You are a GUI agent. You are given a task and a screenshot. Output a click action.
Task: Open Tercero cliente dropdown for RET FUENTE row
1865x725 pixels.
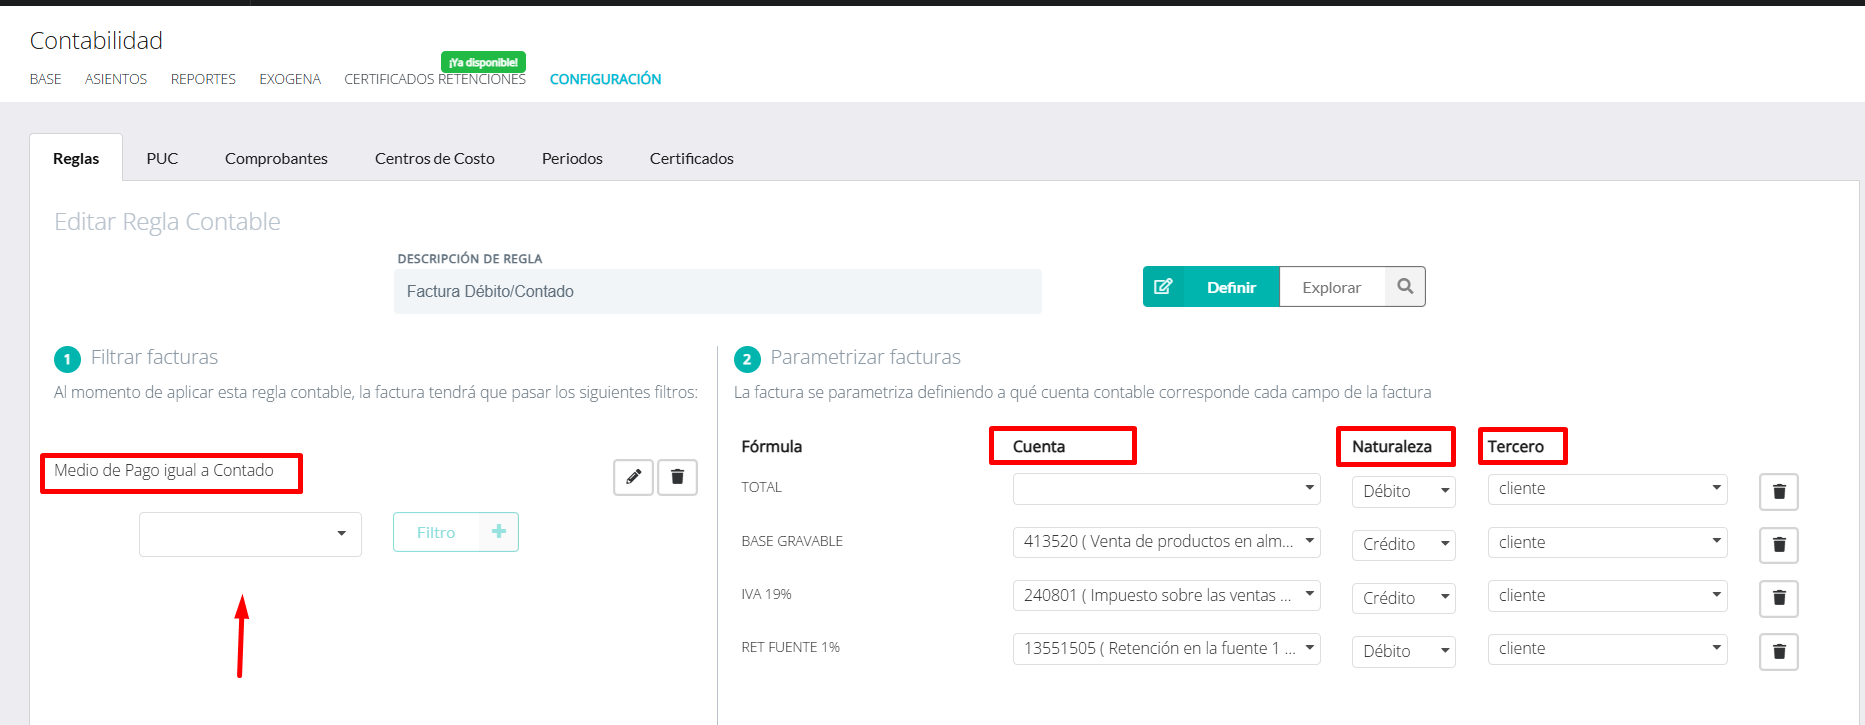tap(1607, 649)
